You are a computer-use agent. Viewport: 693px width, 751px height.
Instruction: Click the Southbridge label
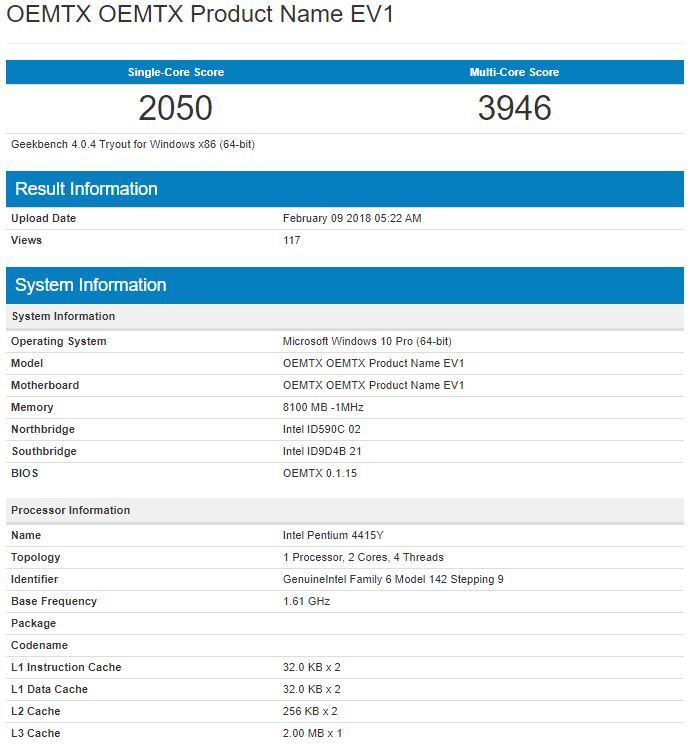[44, 452]
